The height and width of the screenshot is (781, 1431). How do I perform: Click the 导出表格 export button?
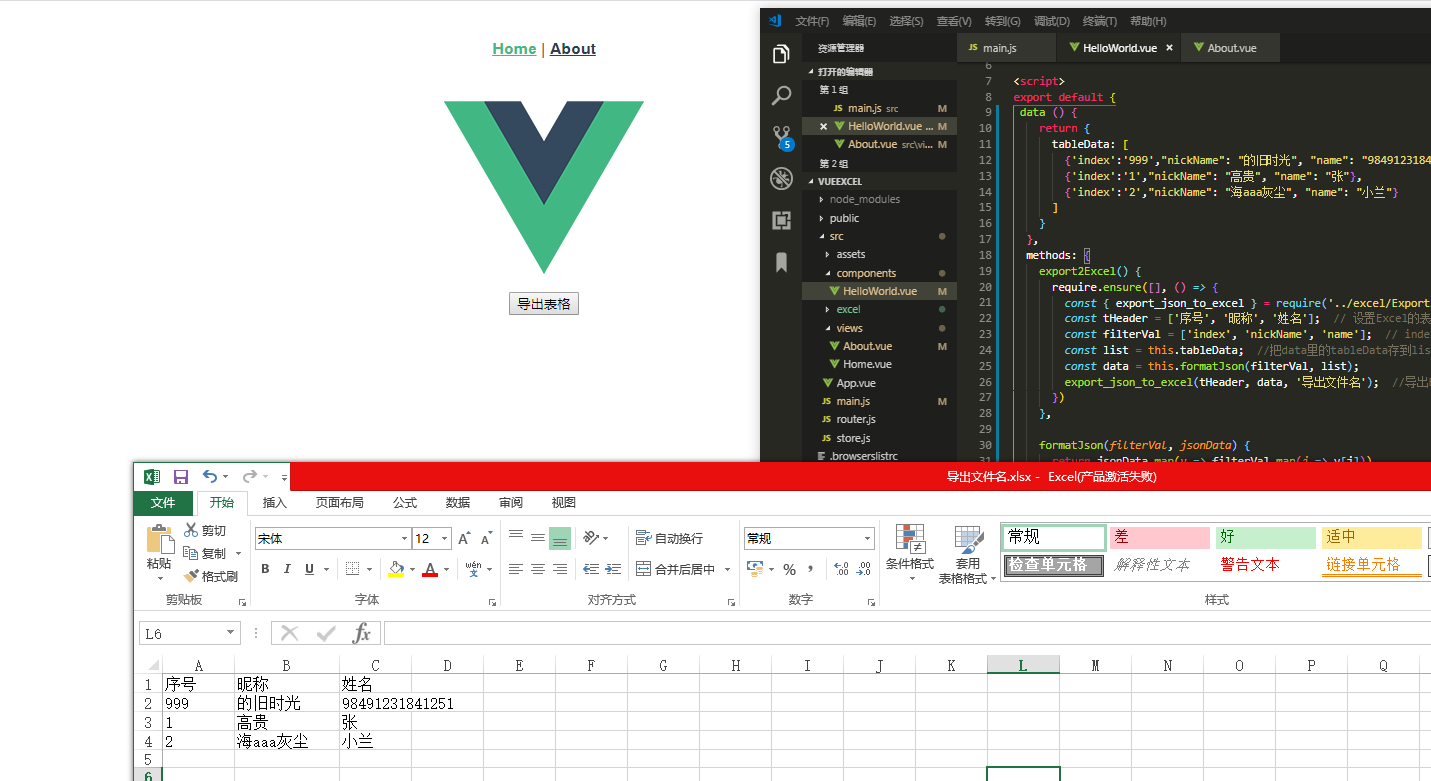click(544, 304)
